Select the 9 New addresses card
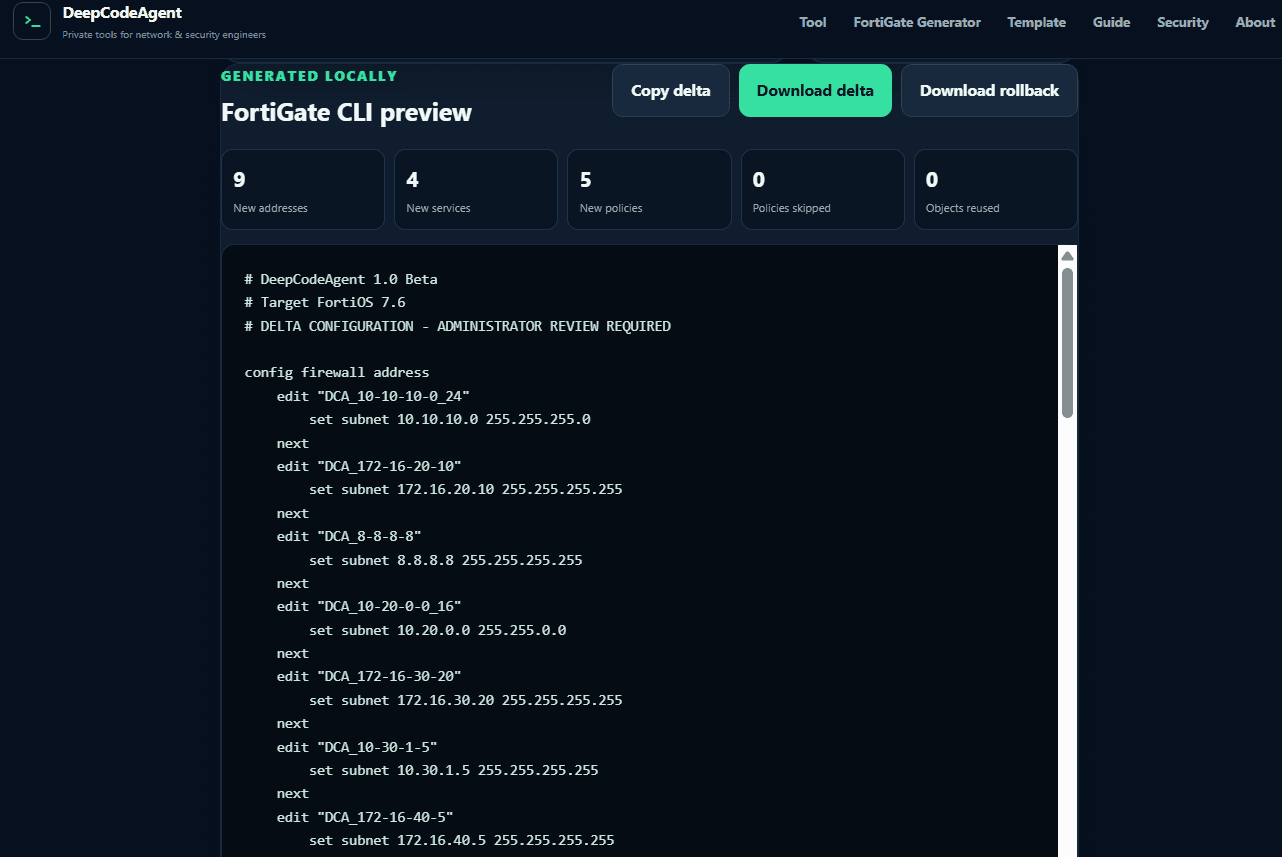Viewport: 1282px width, 857px height. tap(303, 189)
